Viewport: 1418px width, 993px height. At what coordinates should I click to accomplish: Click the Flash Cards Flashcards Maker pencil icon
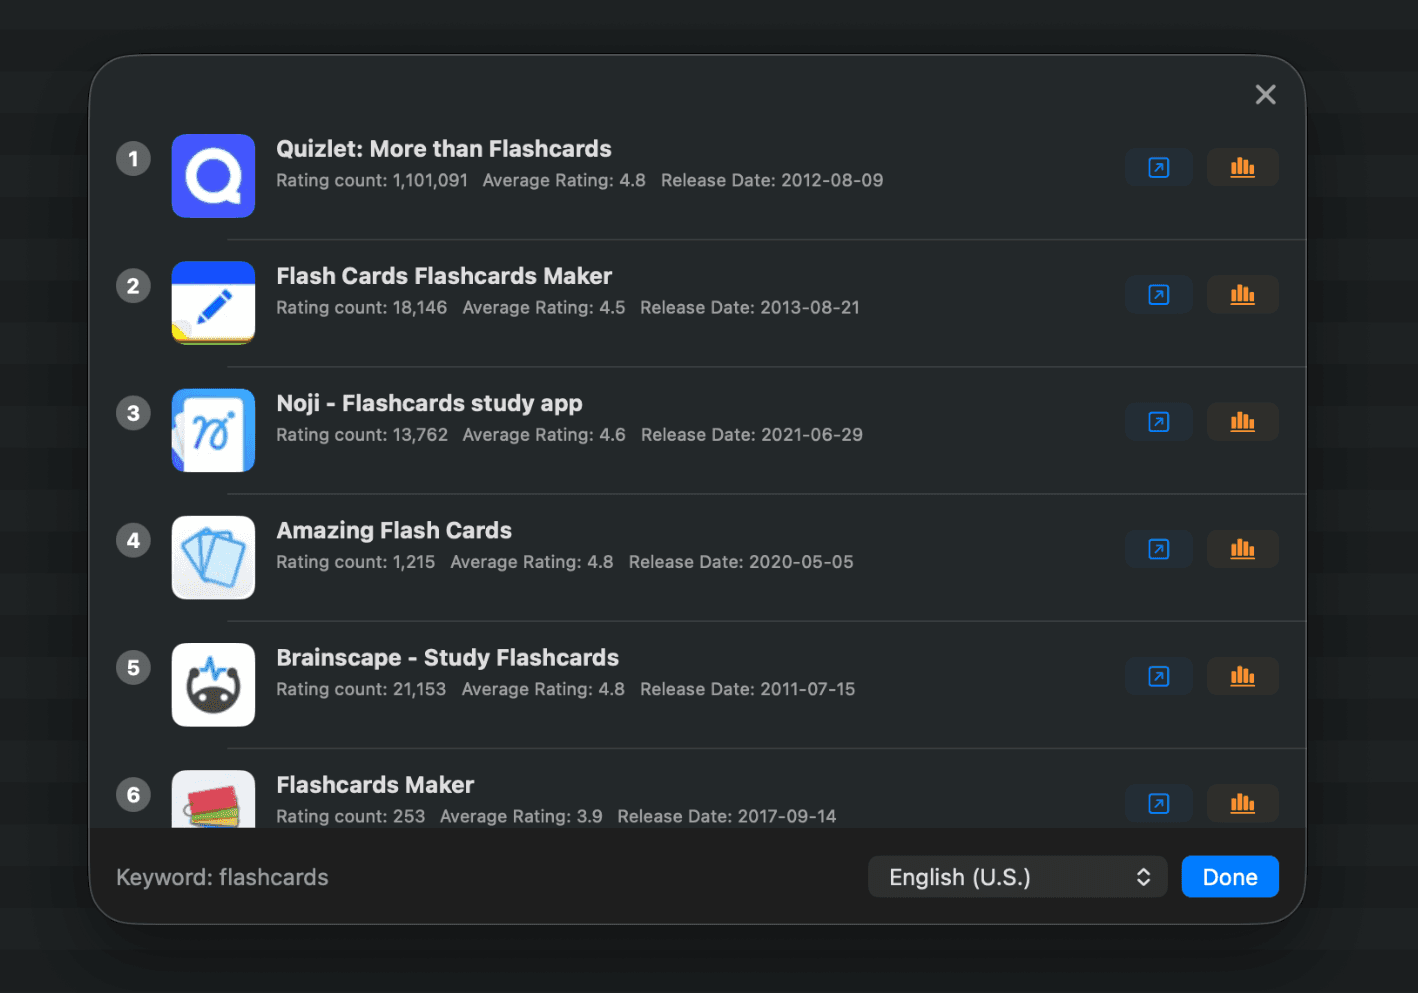coord(213,303)
